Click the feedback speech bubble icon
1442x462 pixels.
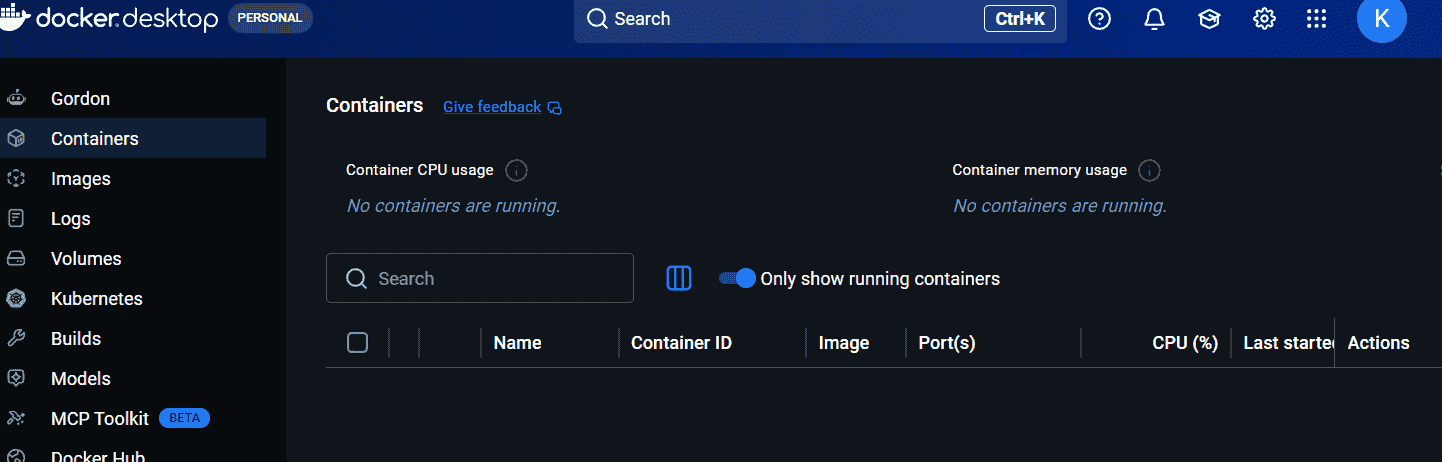point(555,108)
